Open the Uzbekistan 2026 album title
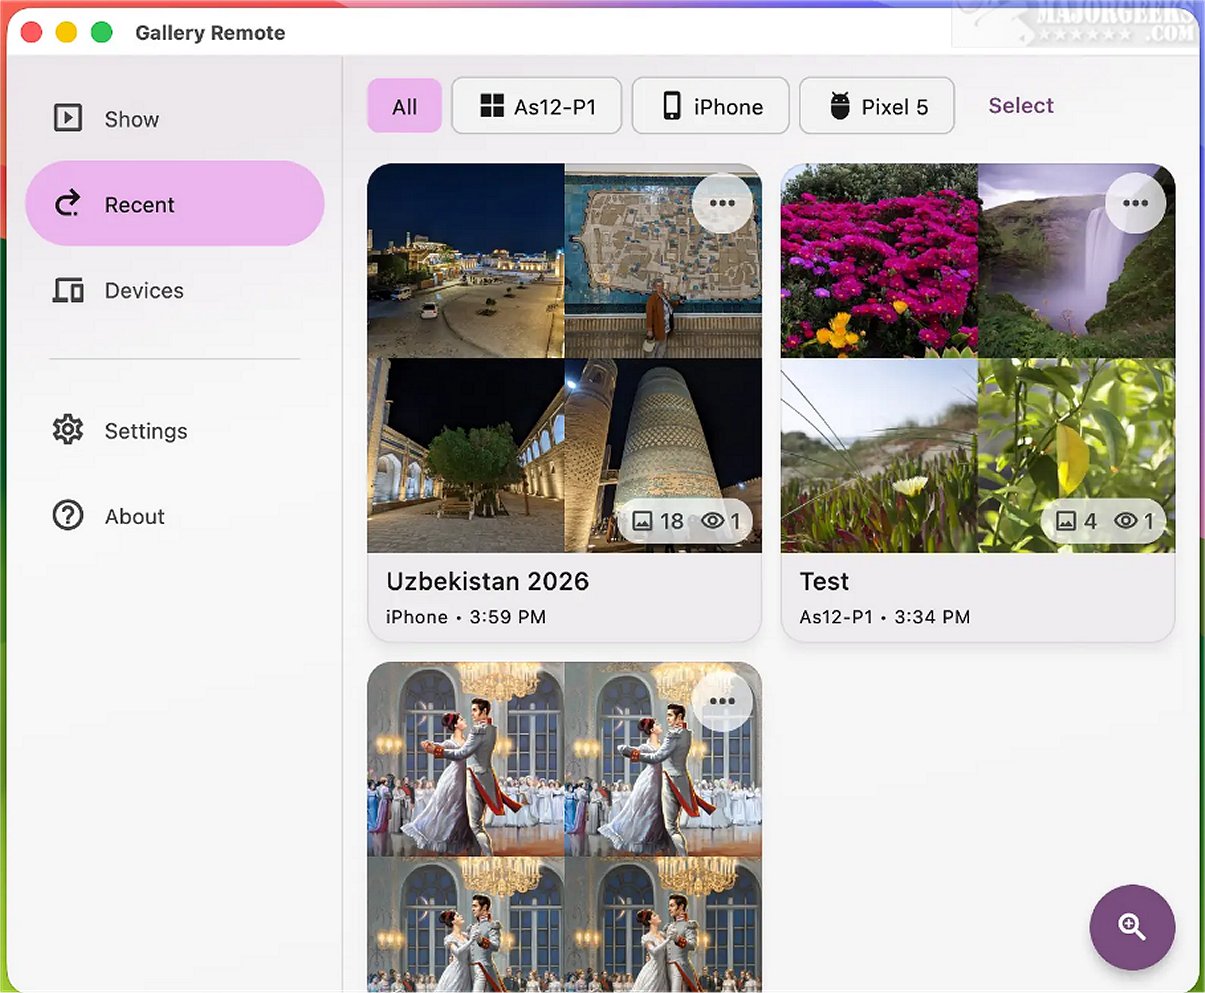The width and height of the screenshot is (1205, 993). pyautogui.click(x=488, y=581)
